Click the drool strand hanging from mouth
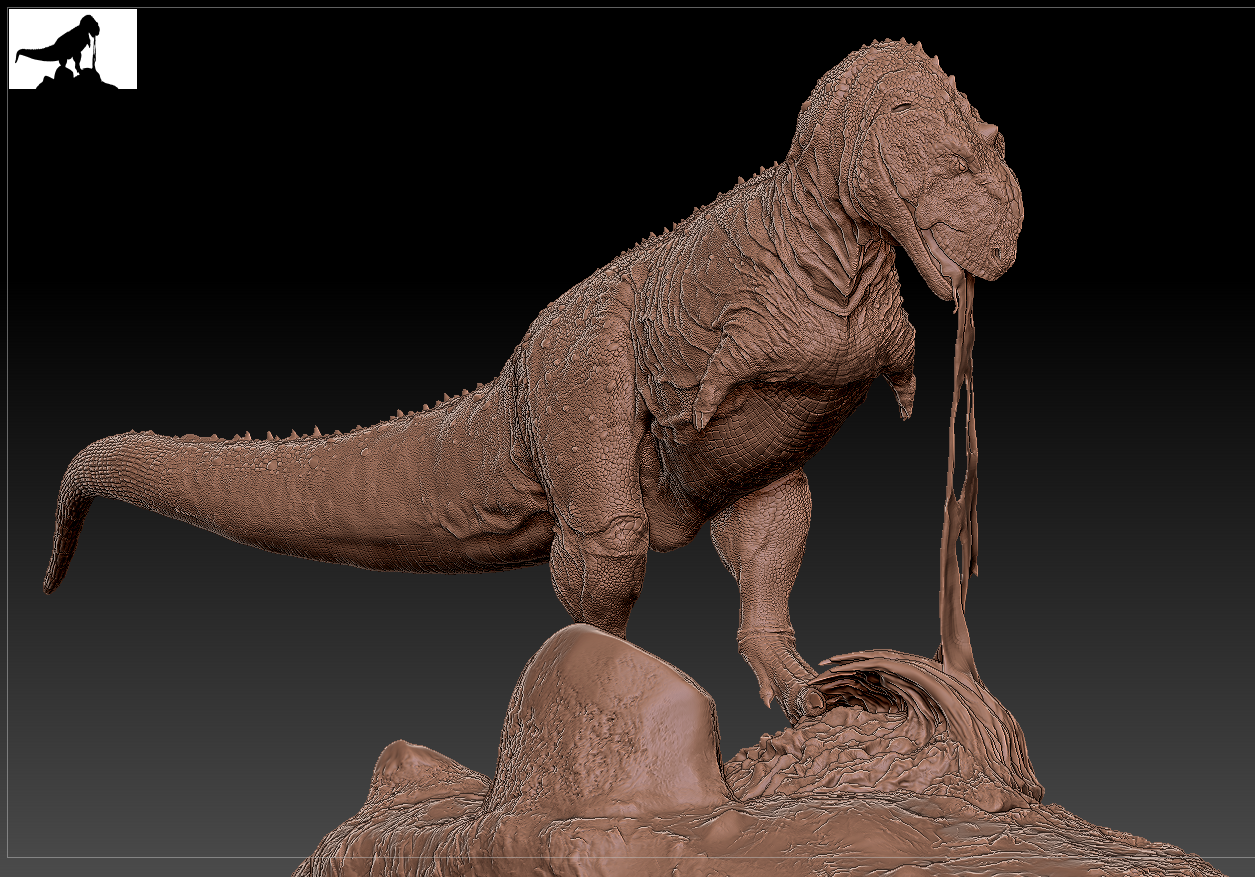This screenshot has width=1255, height=877. click(x=960, y=450)
